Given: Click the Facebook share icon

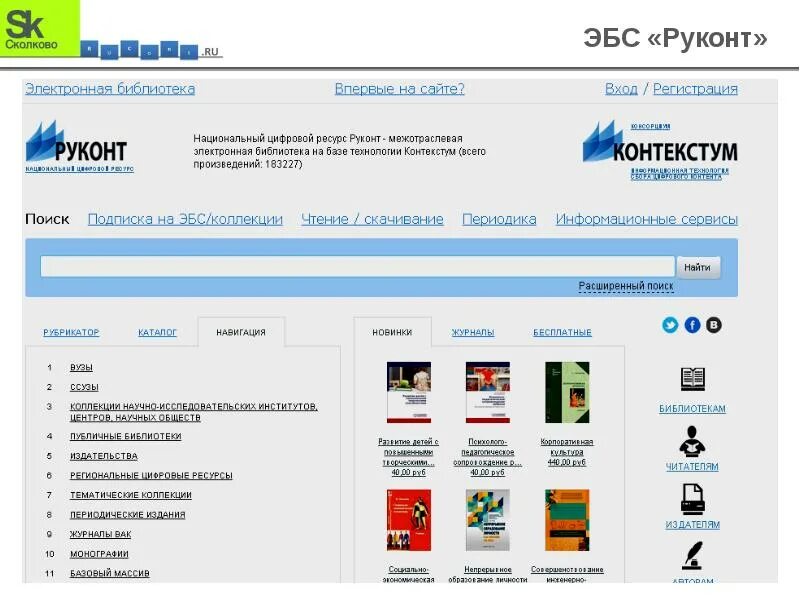Looking at the screenshot, I should [692, 325].
